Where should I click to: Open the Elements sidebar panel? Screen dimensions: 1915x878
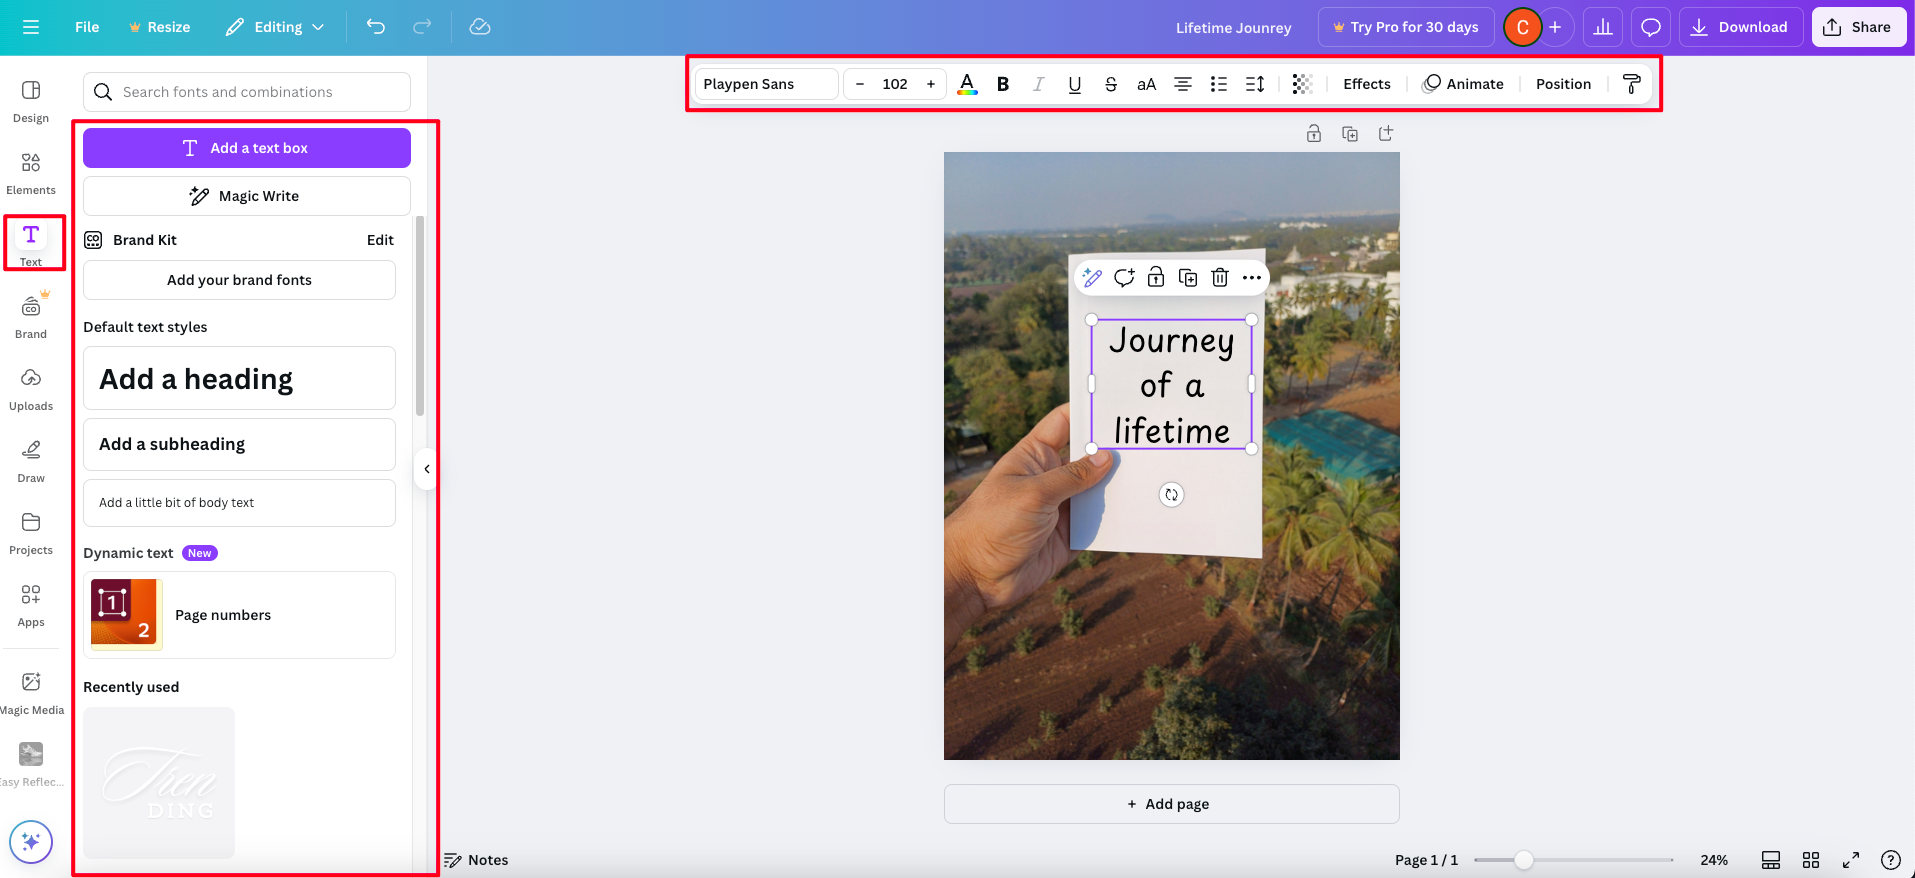(31, 173)
